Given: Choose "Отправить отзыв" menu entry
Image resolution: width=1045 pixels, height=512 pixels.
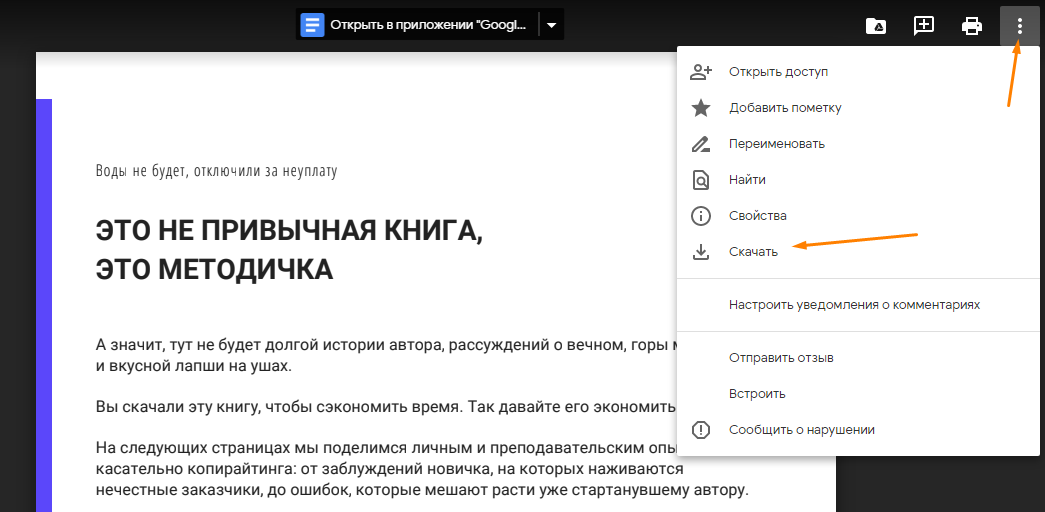Looking at the screenshot, I should [781, 358].
